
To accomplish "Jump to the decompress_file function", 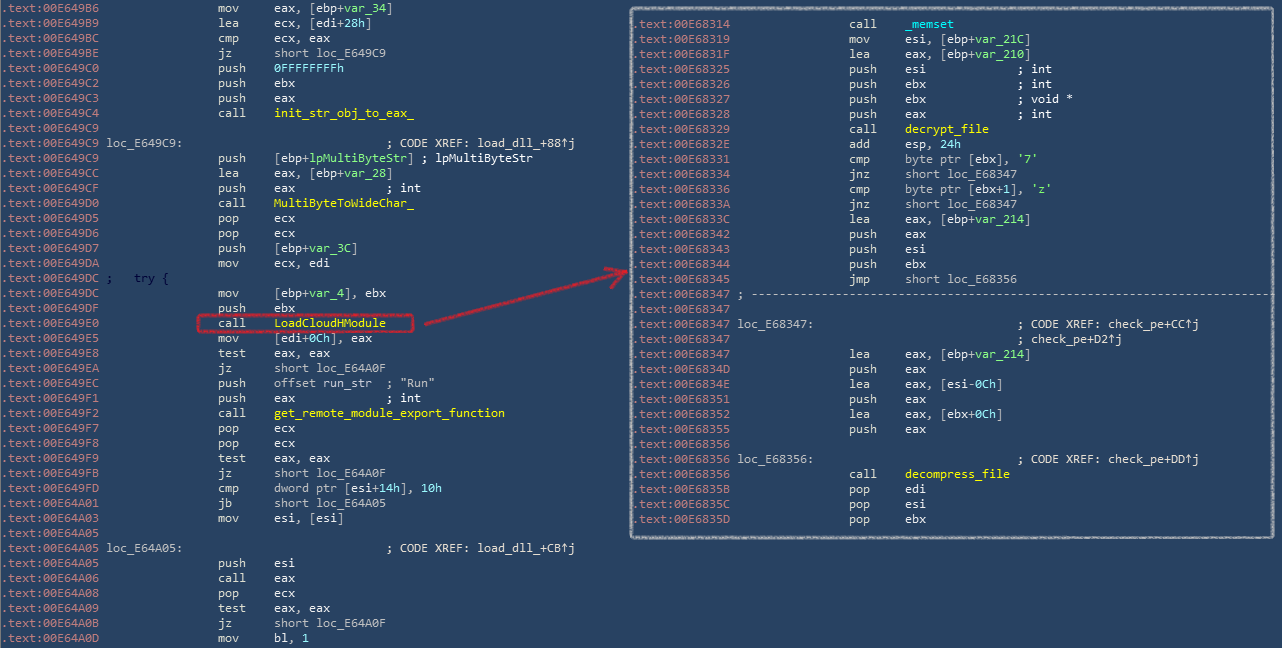I will click(957, 474).
